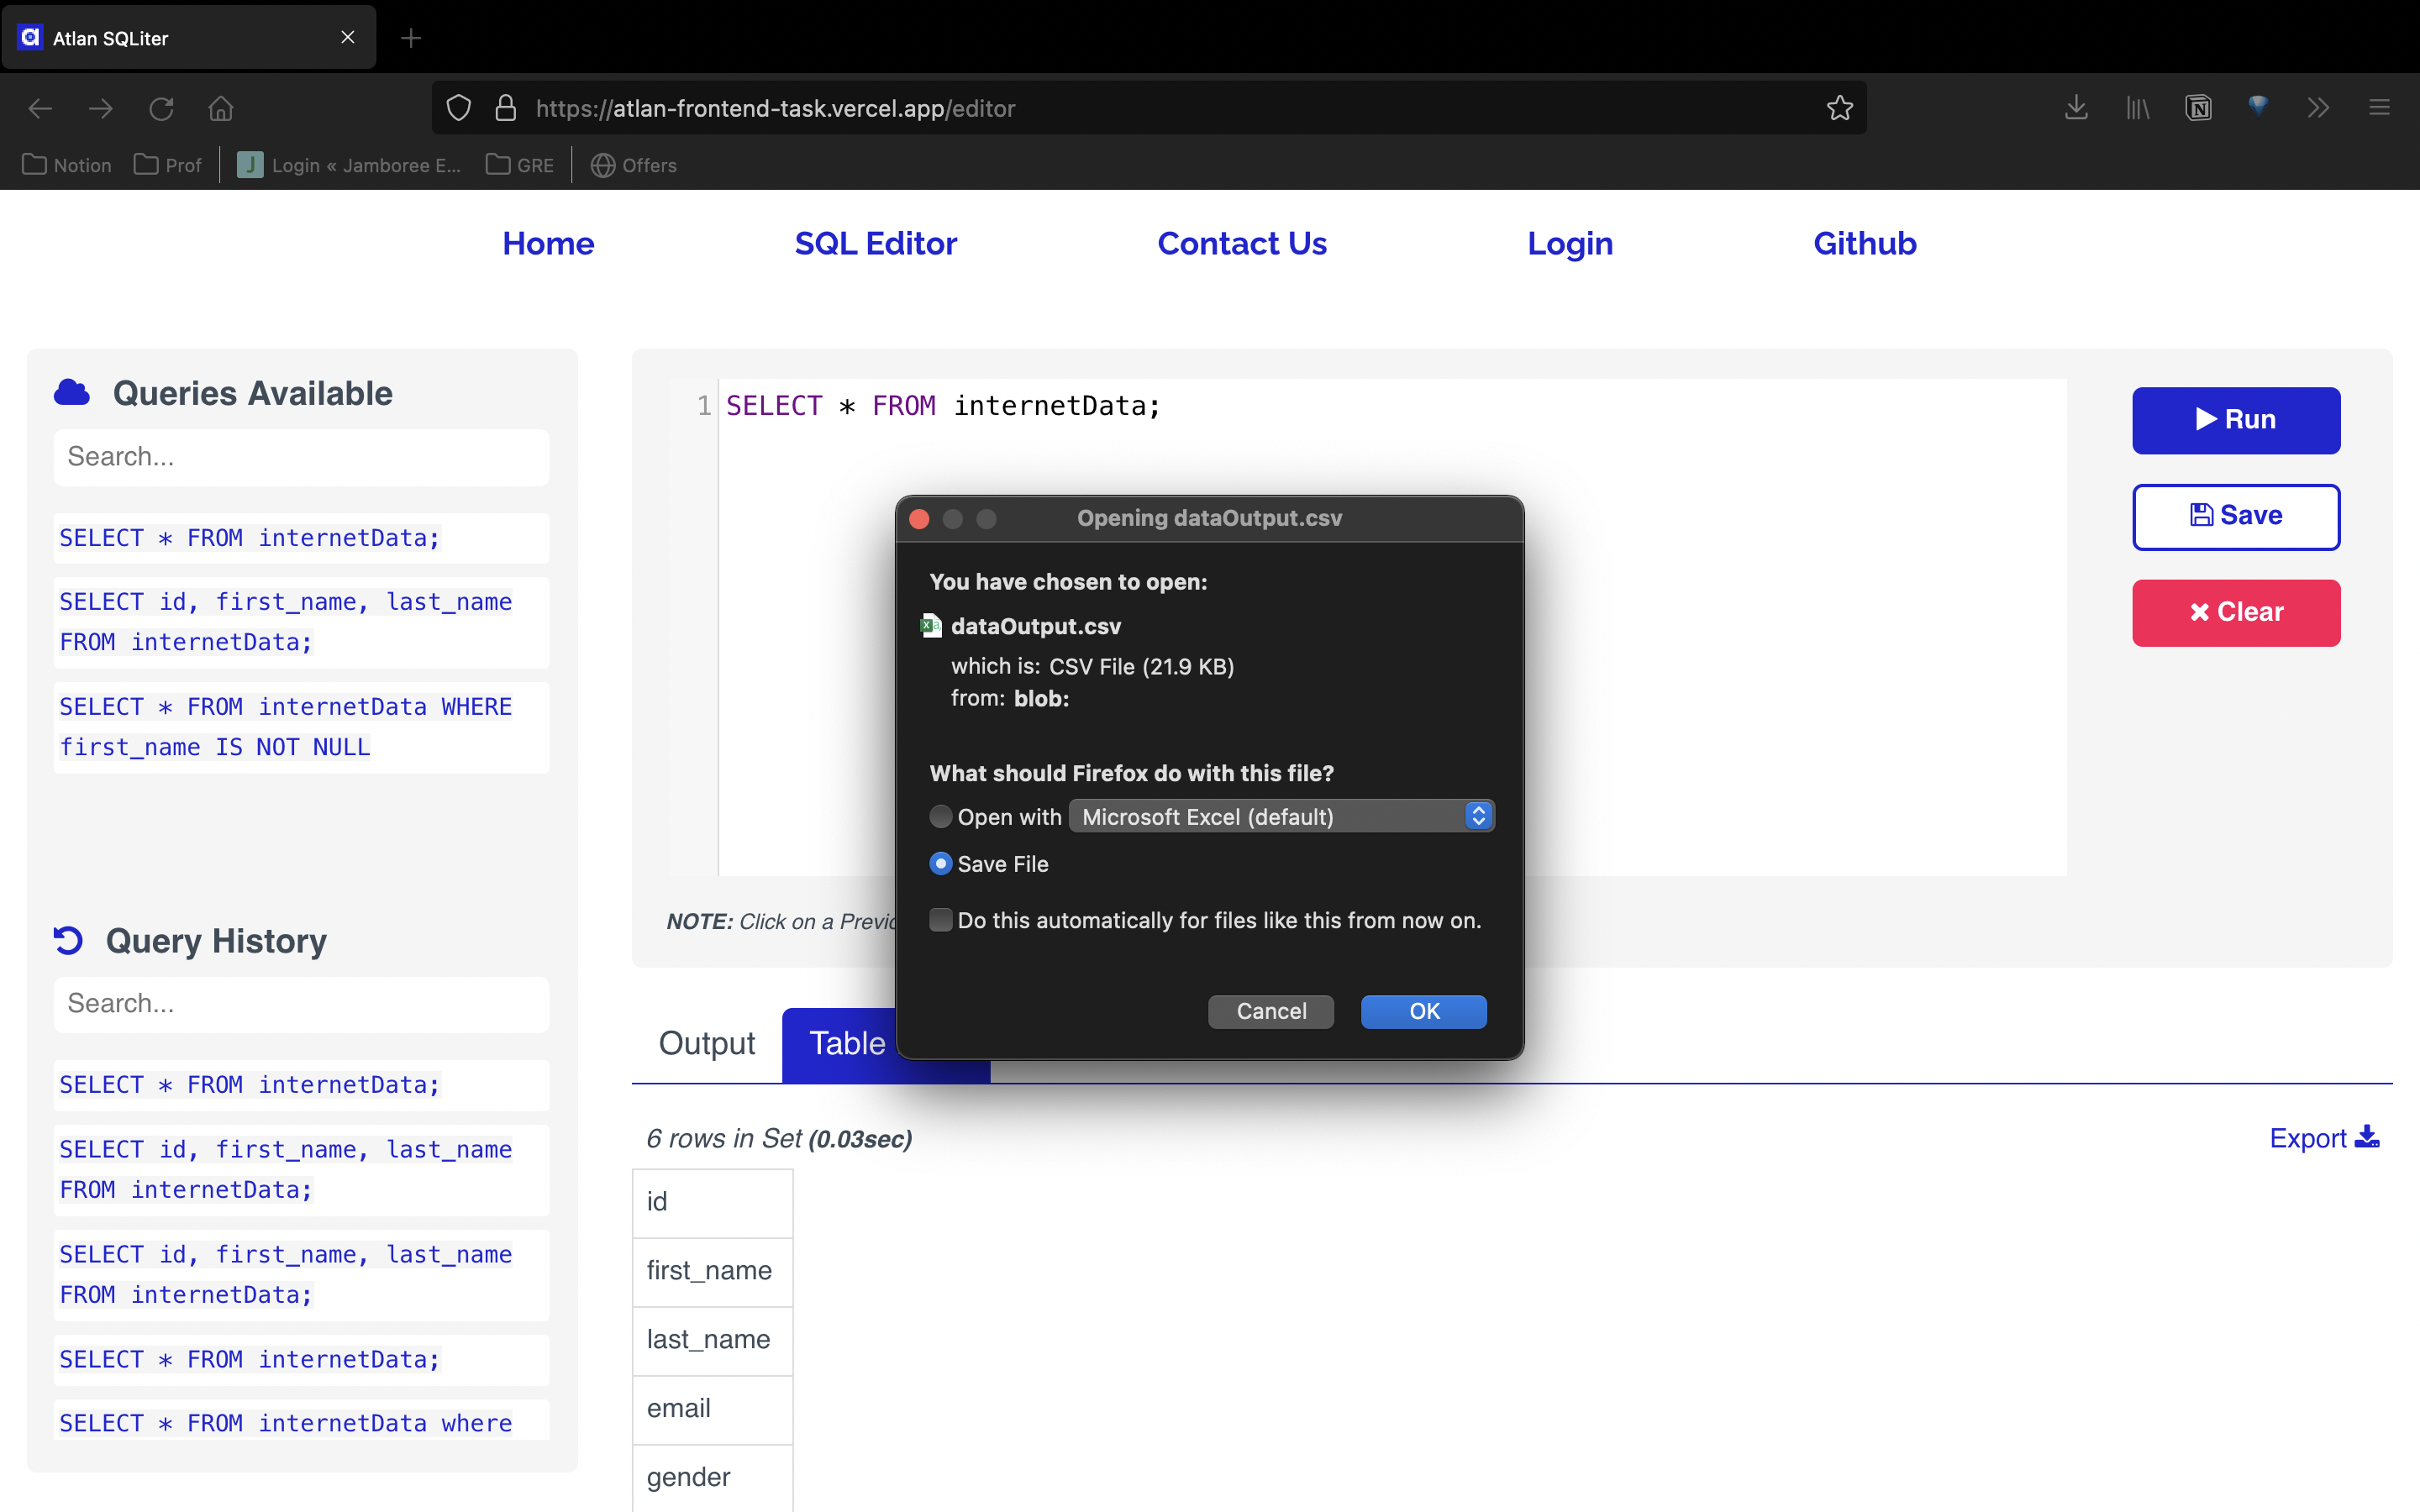Open the Notion extension icon
This screenshot has height=1512, width=2420.
[x=2197, y=108]
